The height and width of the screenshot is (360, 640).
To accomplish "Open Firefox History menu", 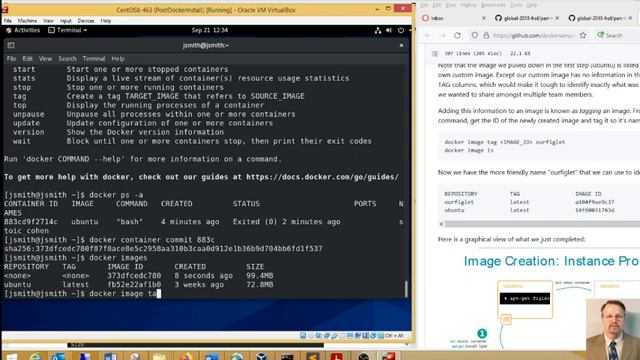I will tap(468, 5).
